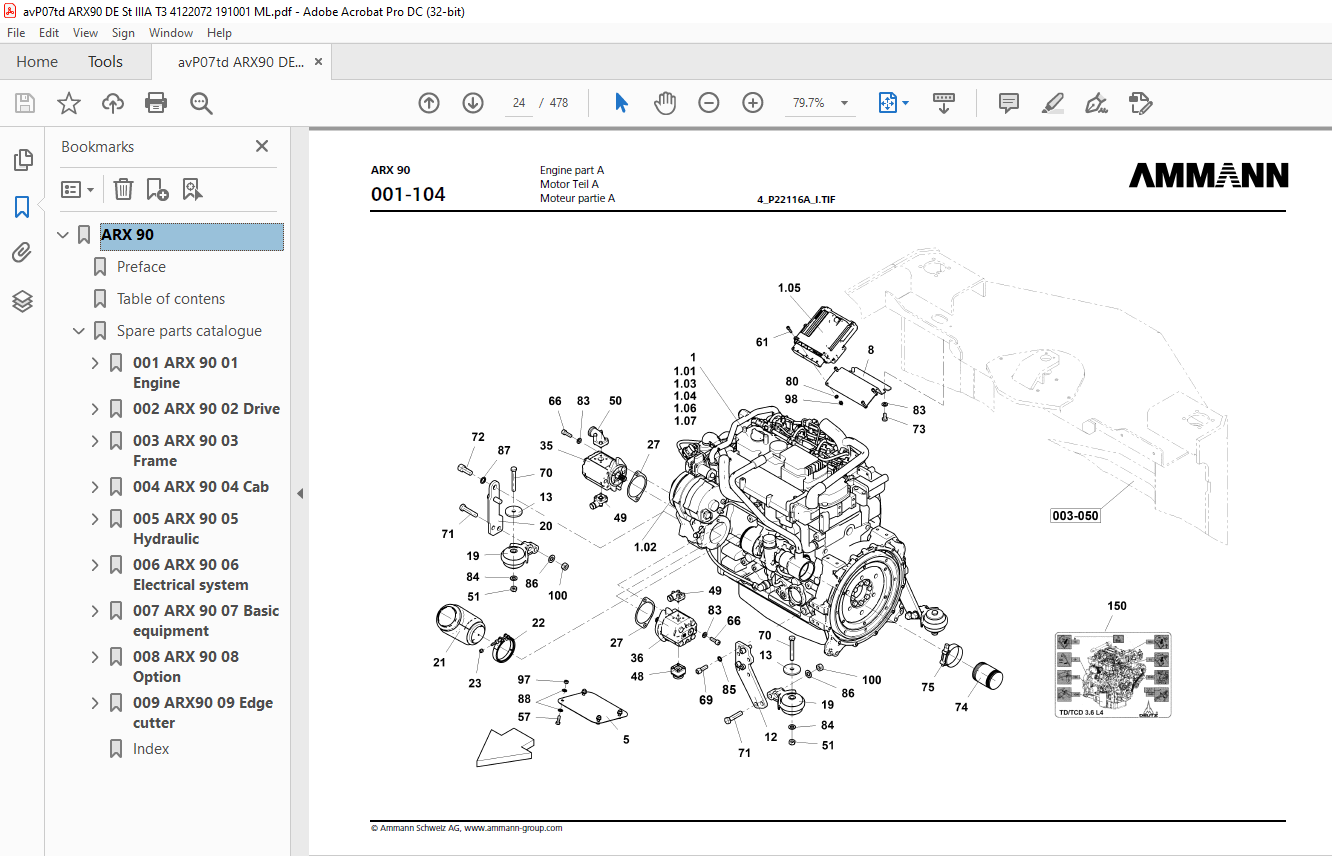Close the Bookmarks panel
The image size is (1332, 856).
pos(262,146)
